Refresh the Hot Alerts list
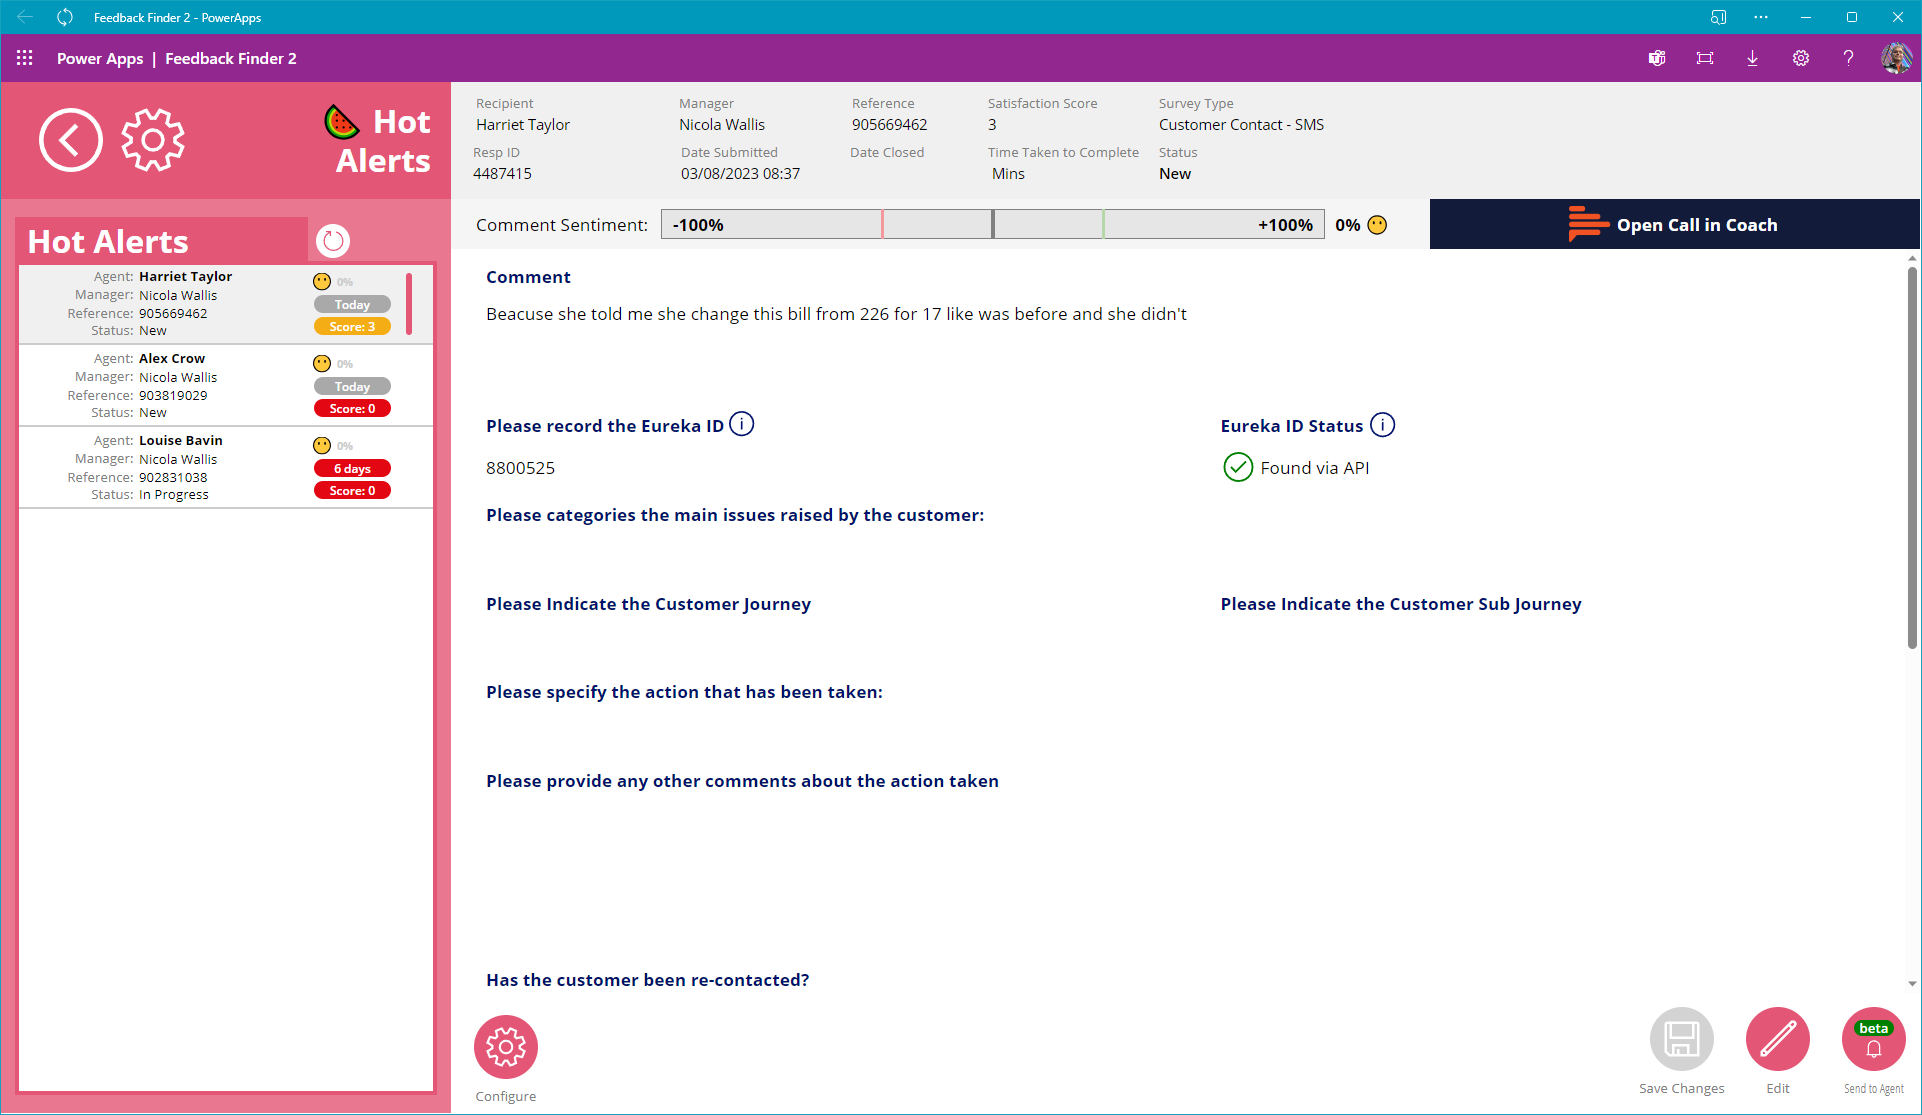 [x=333, y=241]
